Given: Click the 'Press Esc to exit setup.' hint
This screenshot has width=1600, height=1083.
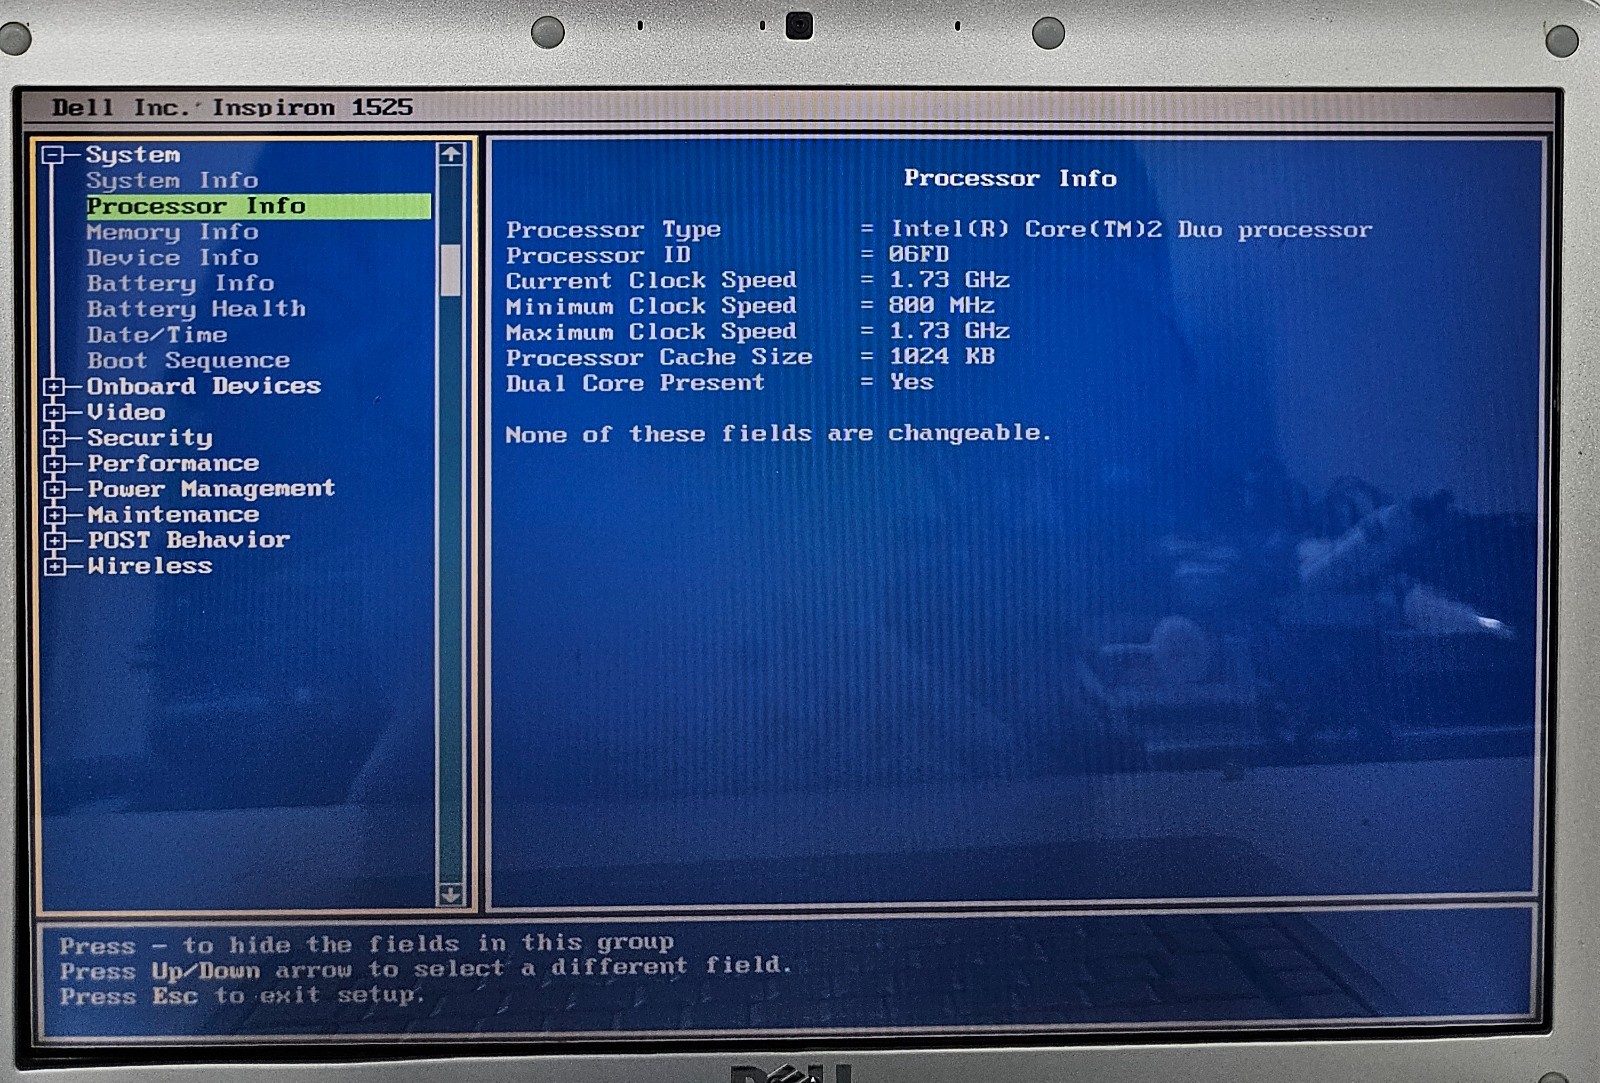Looking at the screenshot, I should [x=242, y=995].
